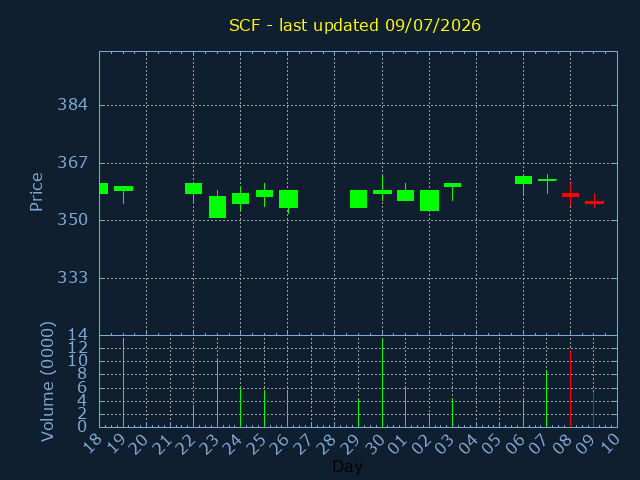Viewport: 640px width, 480px height.
Task: Click the day 19 volume bar
Action: pos(123,382)
